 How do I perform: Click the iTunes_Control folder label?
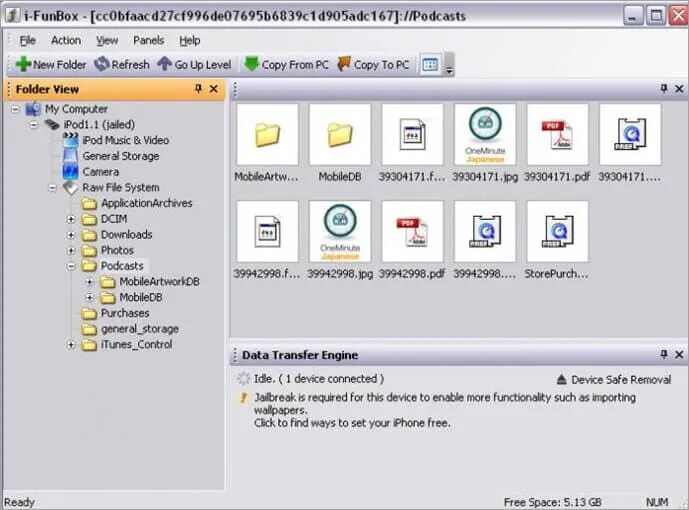pyautogui.click(x=137, y=345)
